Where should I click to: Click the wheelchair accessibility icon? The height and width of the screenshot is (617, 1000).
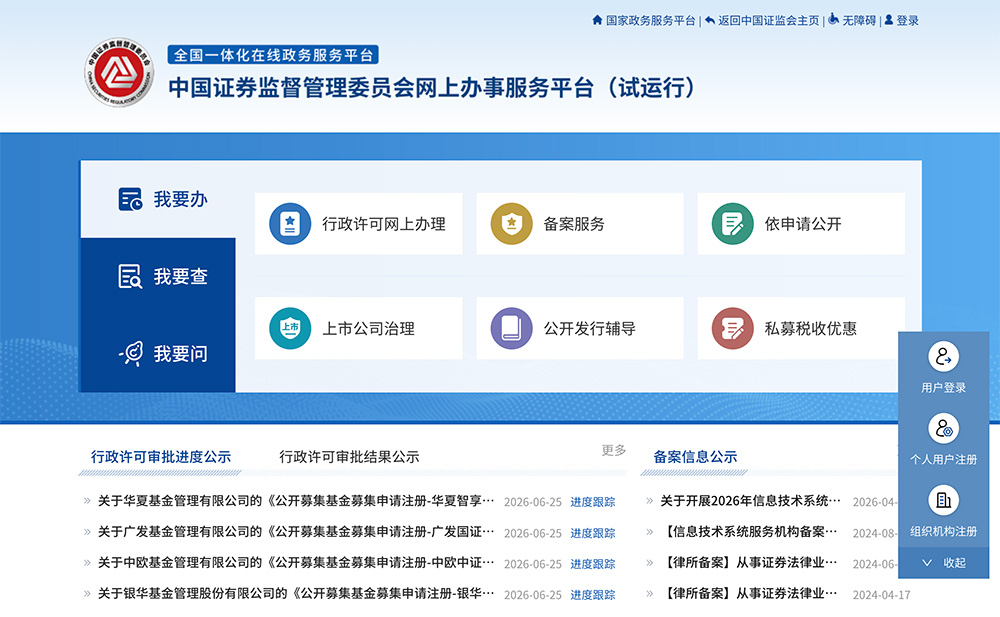pos(833,20)
